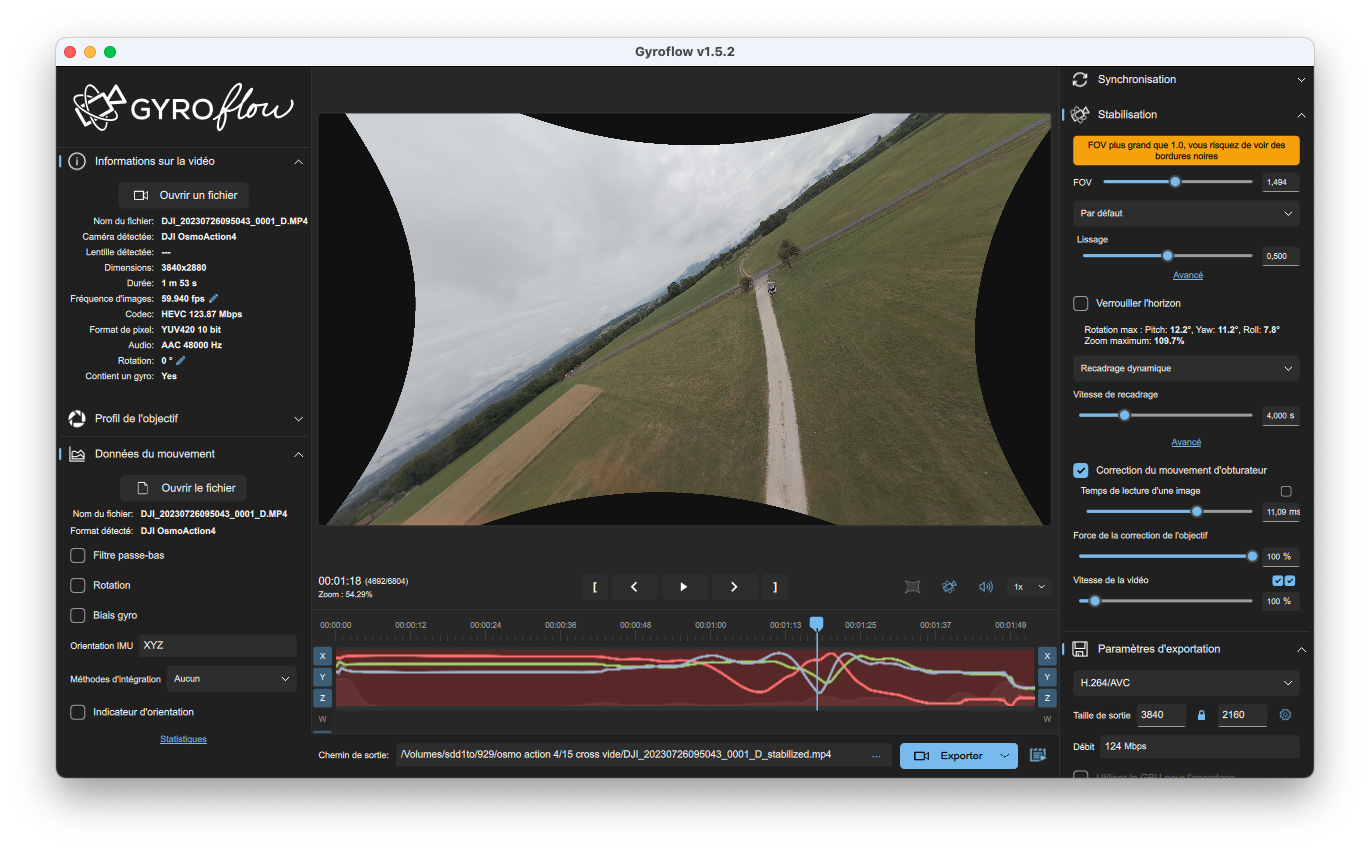The width and height of the screenshot is (1370, 852).
Task: Play the video
Action: (684, 587)
